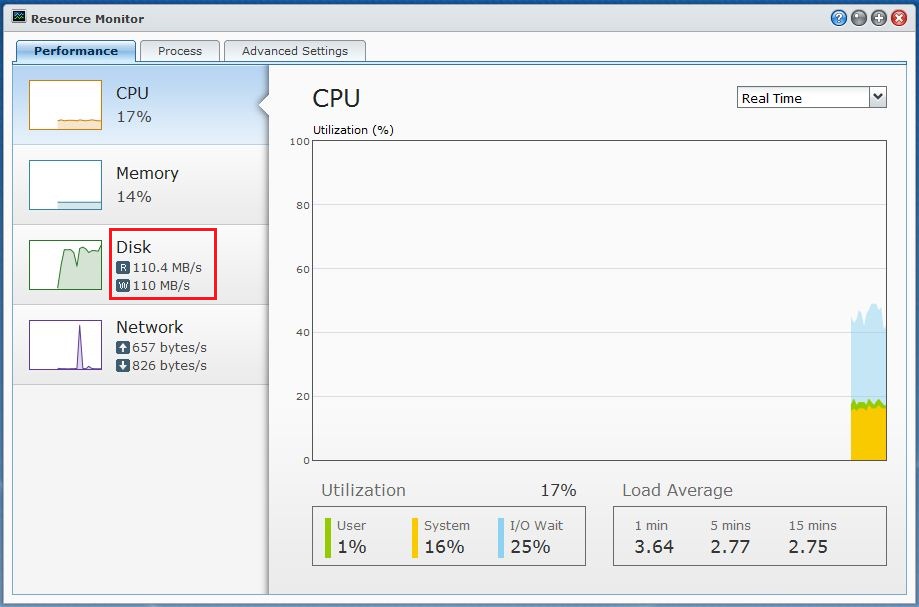The image size is (919, 607).
Task: Click the blue I/O Wait color swatch
Action: pyautogui.click(x=501, y=537)
